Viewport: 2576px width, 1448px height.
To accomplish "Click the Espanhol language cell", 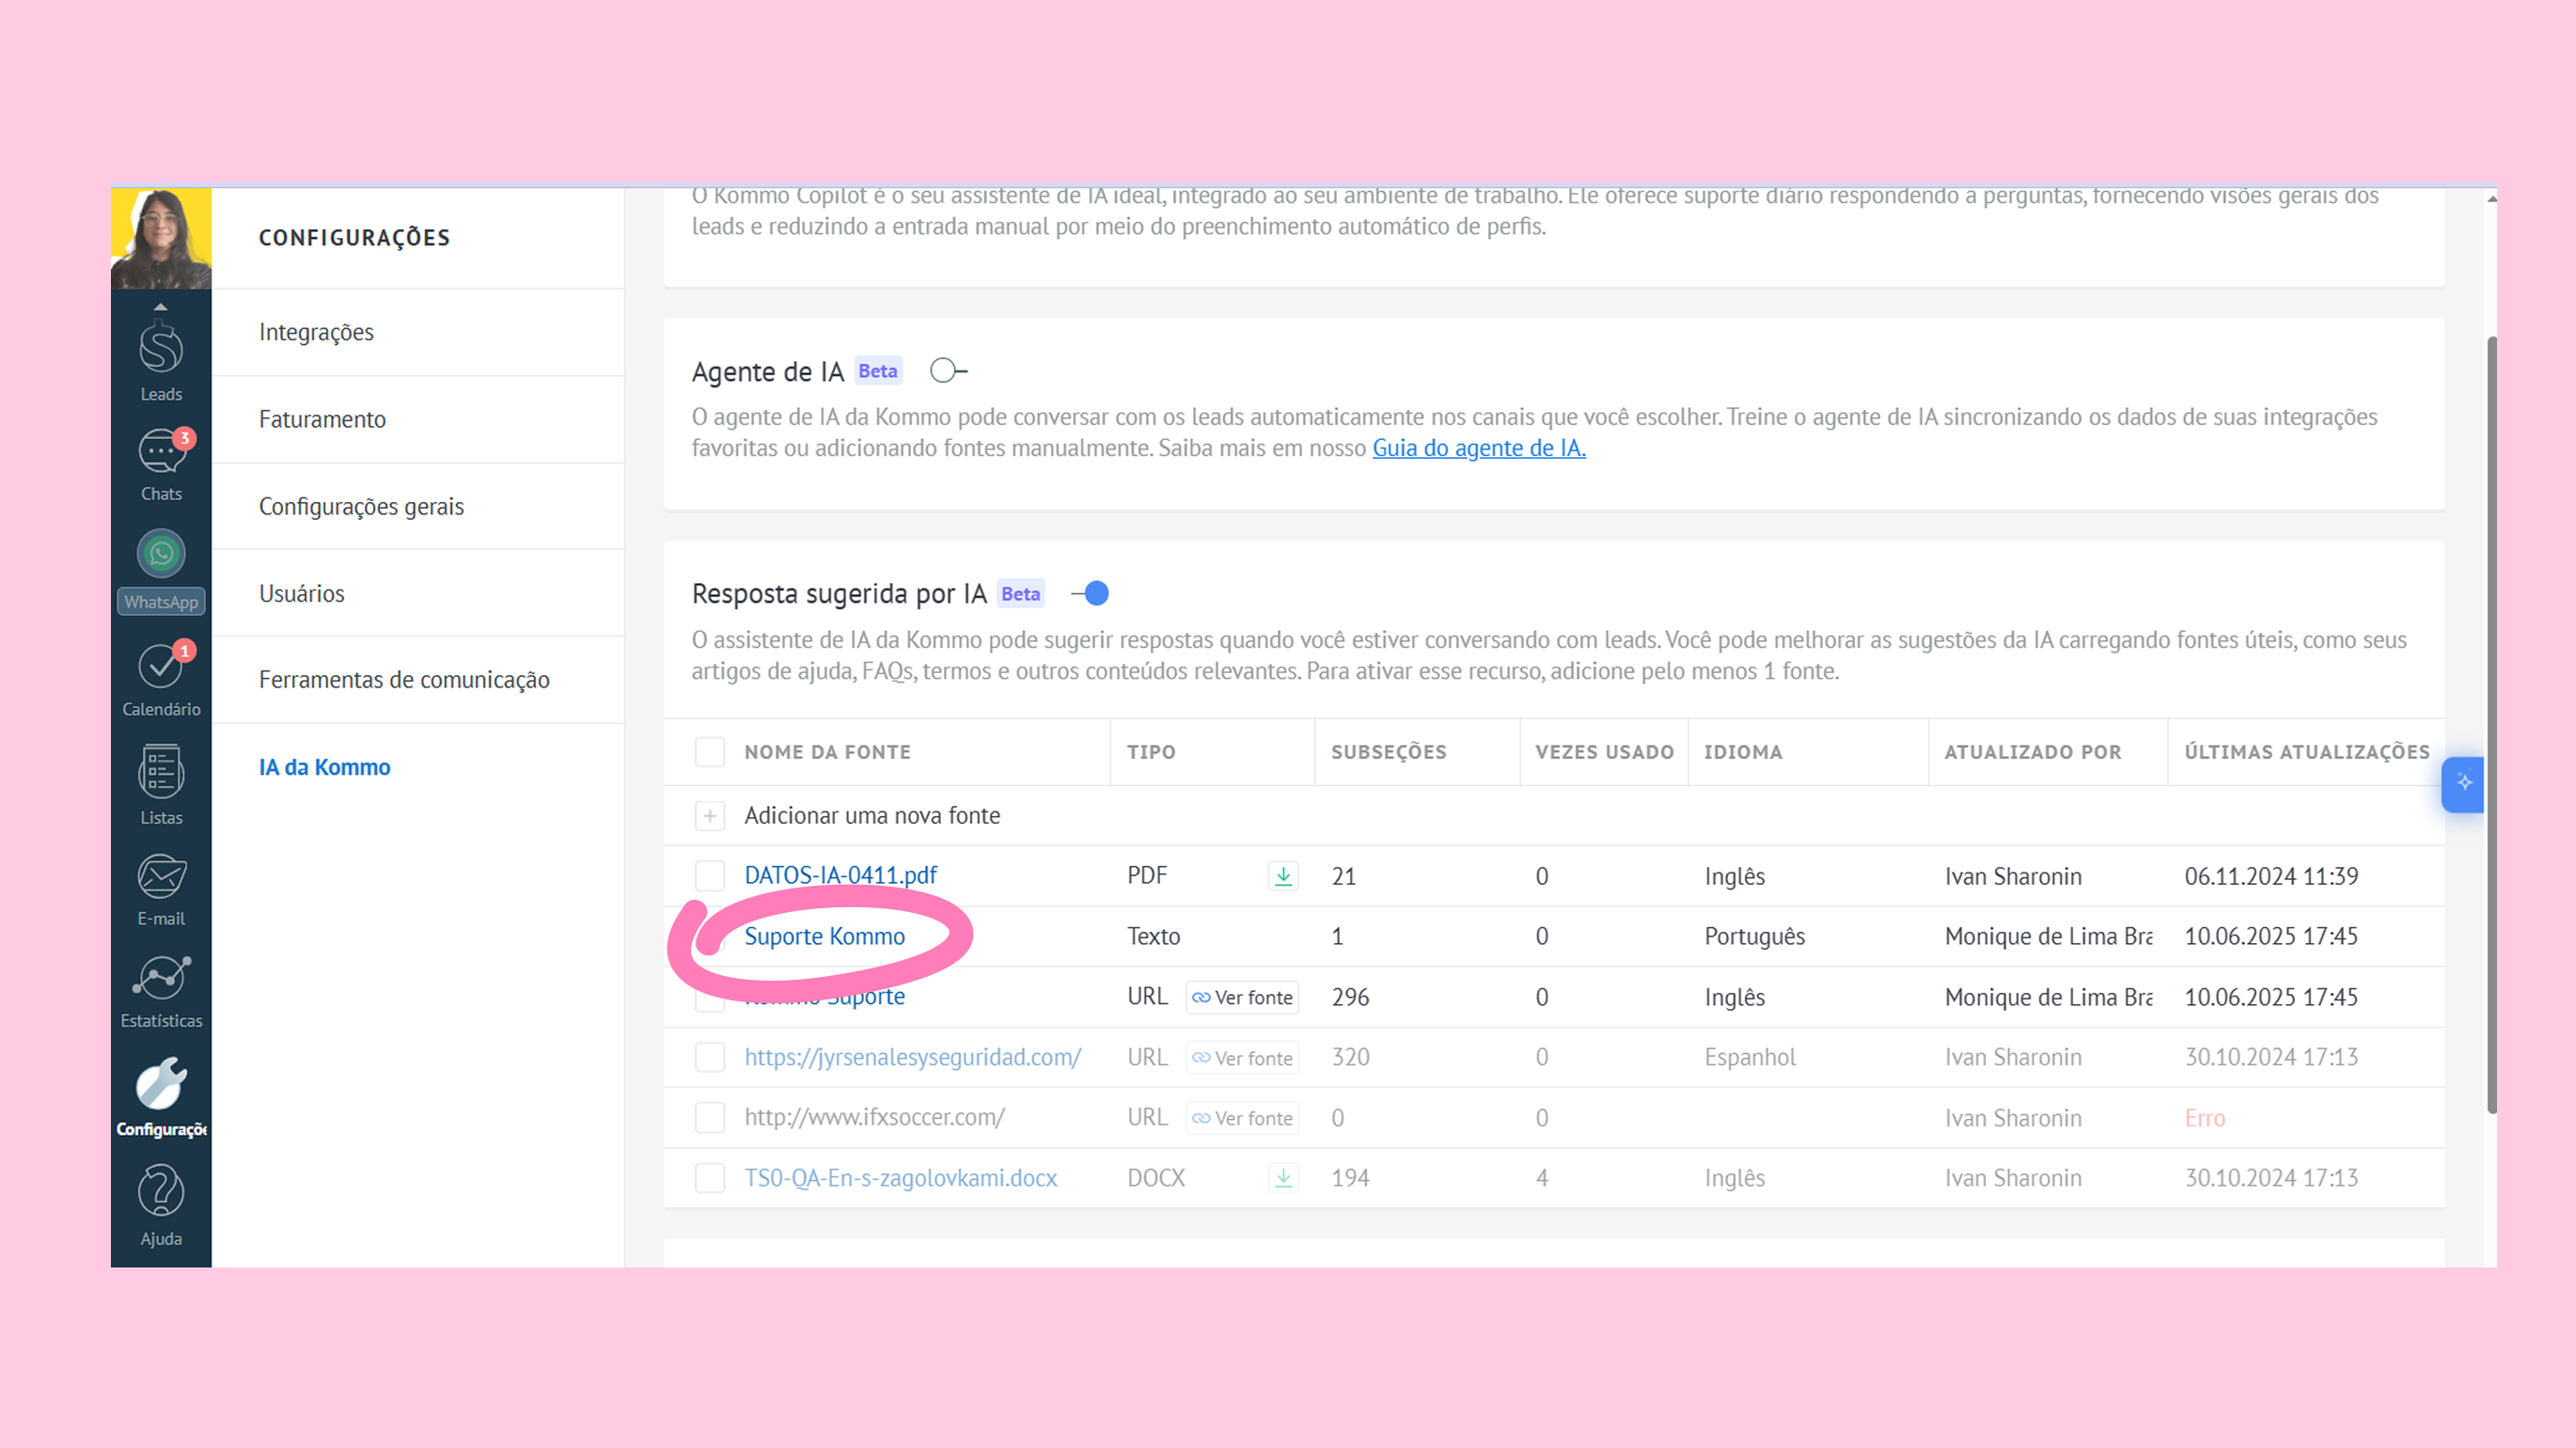I will [x=1750, y=1057].
